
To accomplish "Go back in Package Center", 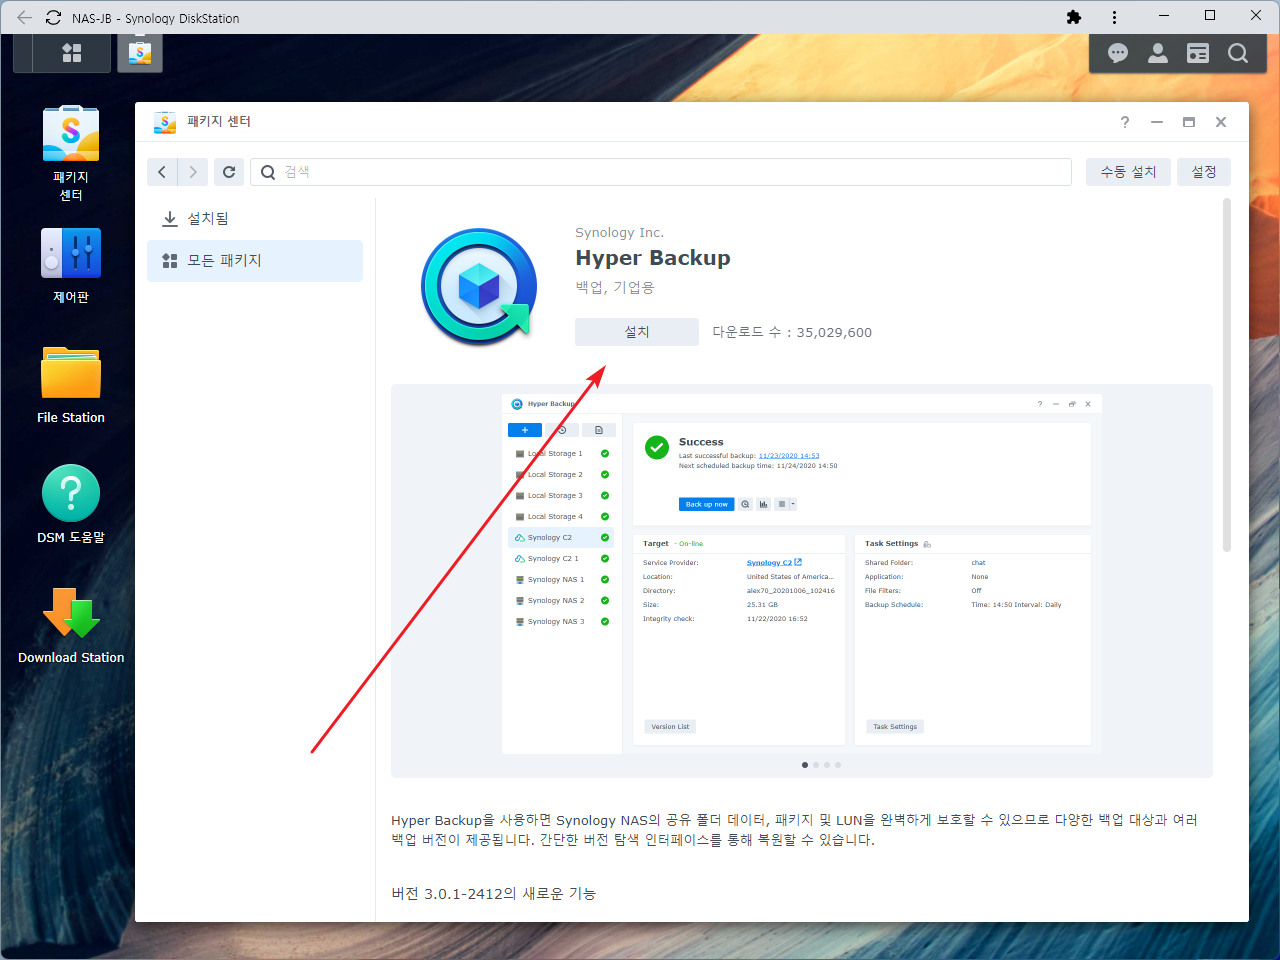I will click(162, 172).
